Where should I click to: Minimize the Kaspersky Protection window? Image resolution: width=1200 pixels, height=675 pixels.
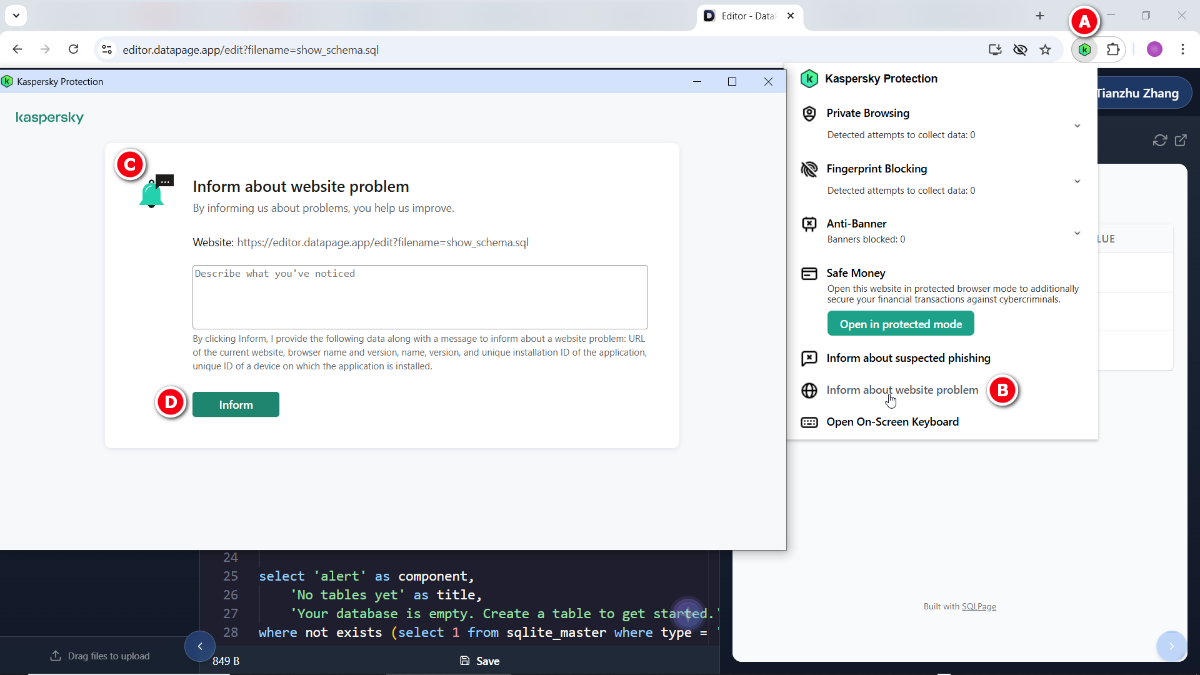coord(696,82)
